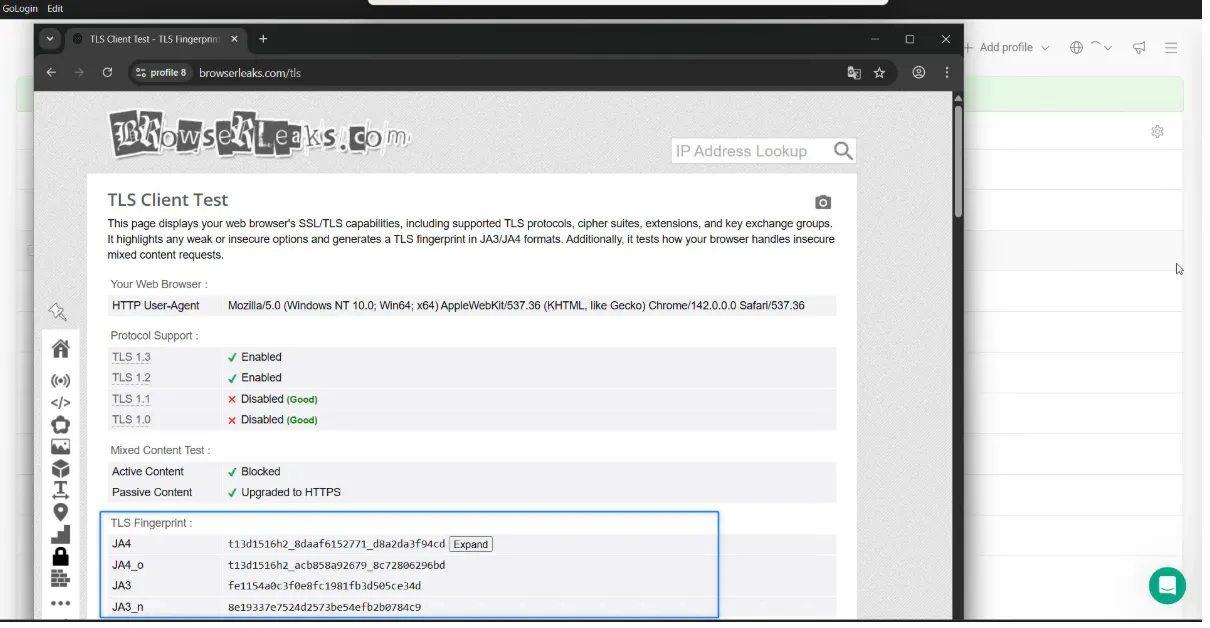Click the profile 8 chip in address bar

click(x=161, y=73)
